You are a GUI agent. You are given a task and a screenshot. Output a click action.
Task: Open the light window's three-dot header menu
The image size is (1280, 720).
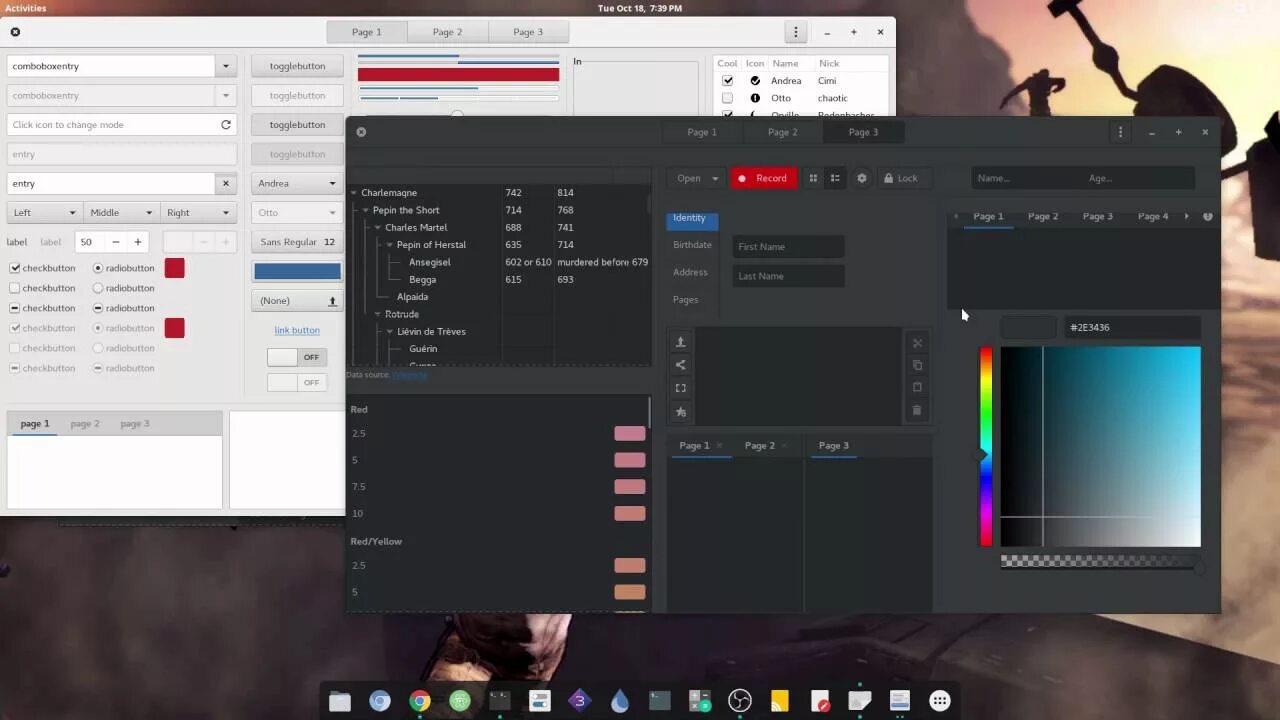point(796,32)
